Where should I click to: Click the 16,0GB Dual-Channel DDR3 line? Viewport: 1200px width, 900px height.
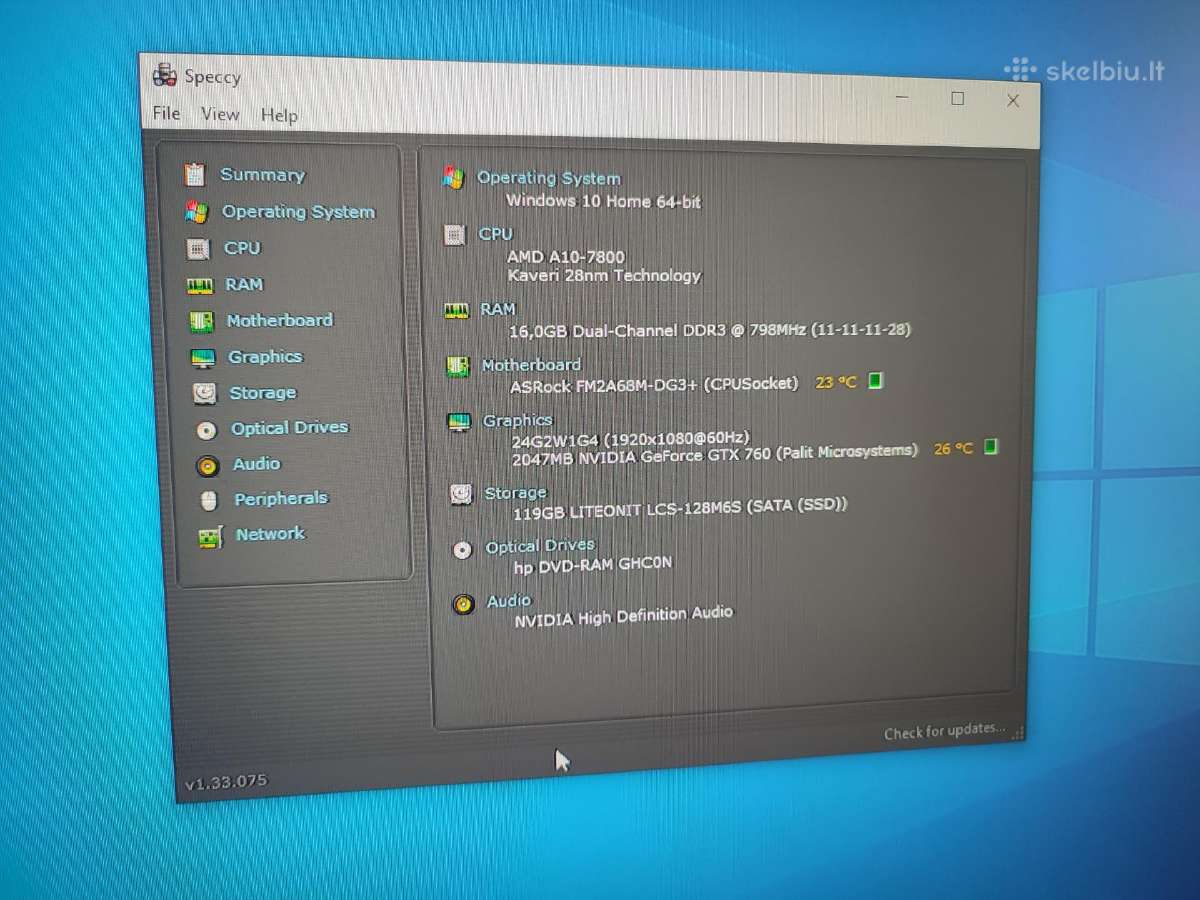710,330
